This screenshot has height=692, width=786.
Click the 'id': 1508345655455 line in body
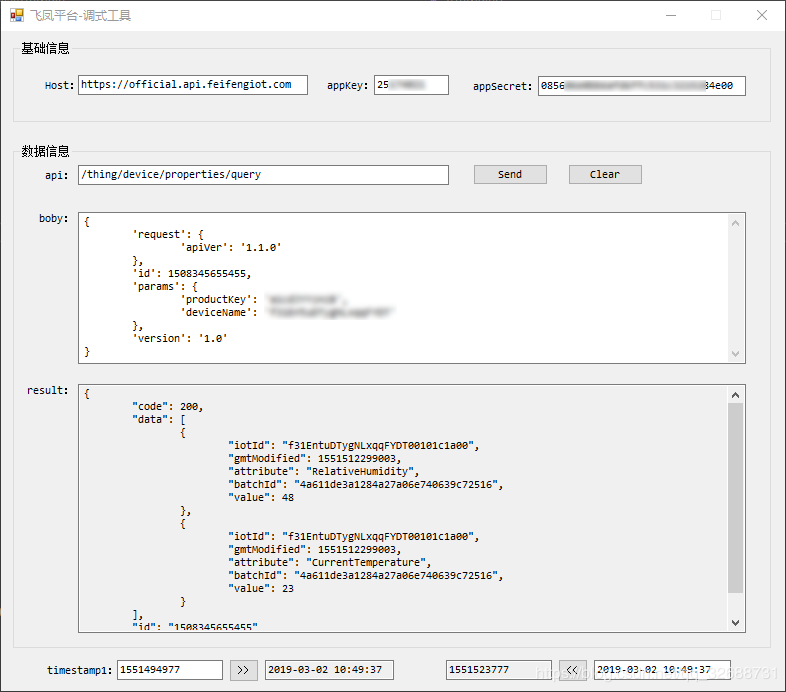pyautogui.click(x=191, y=273)
